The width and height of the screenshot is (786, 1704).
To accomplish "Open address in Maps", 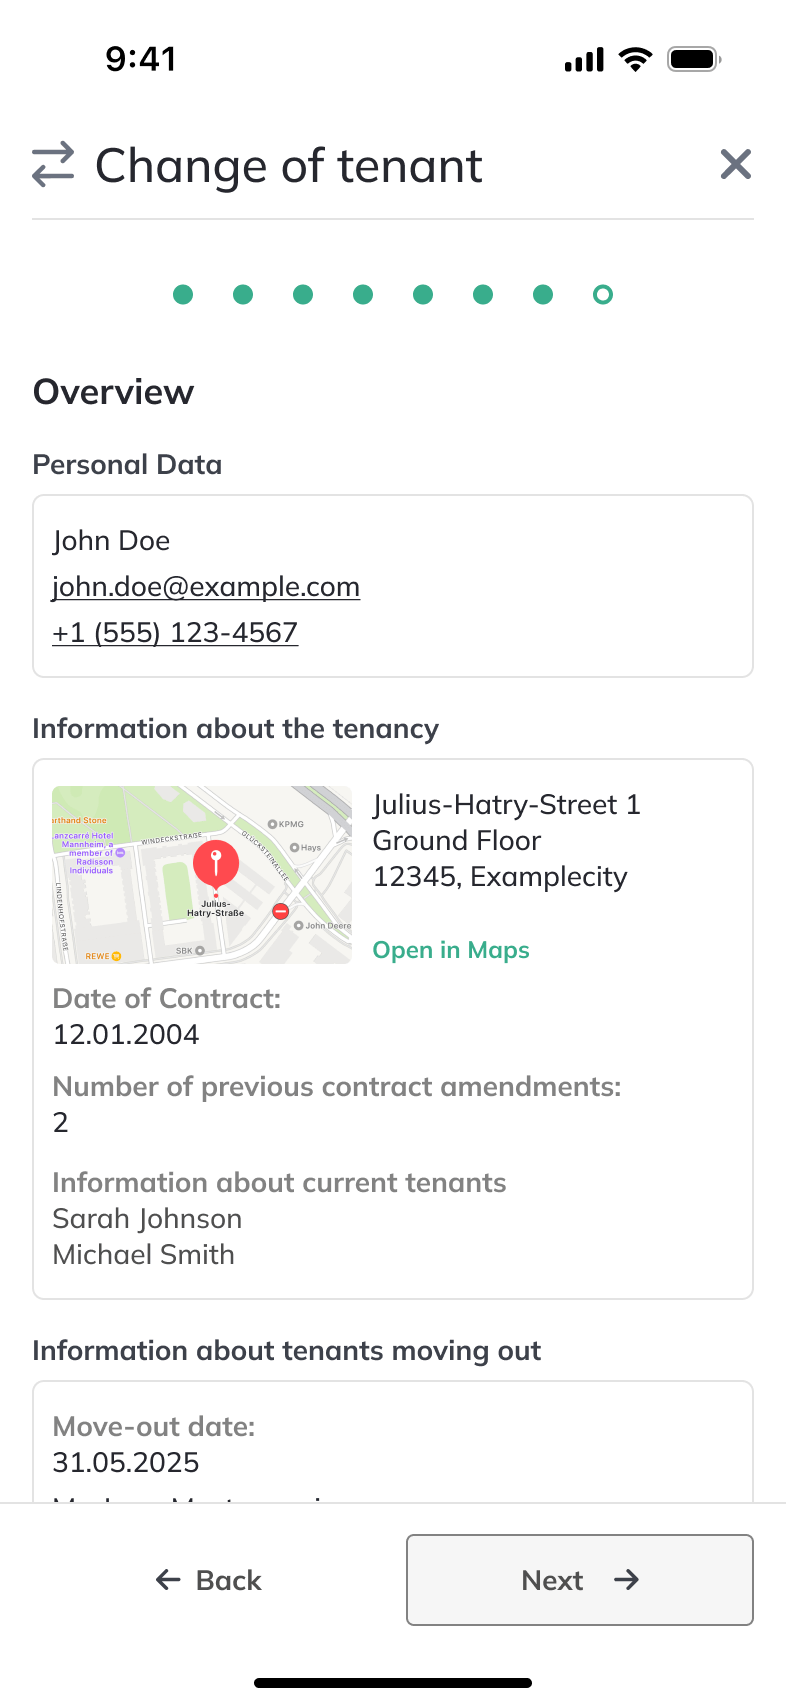I will pyautogui.click(x=451, y=950).
